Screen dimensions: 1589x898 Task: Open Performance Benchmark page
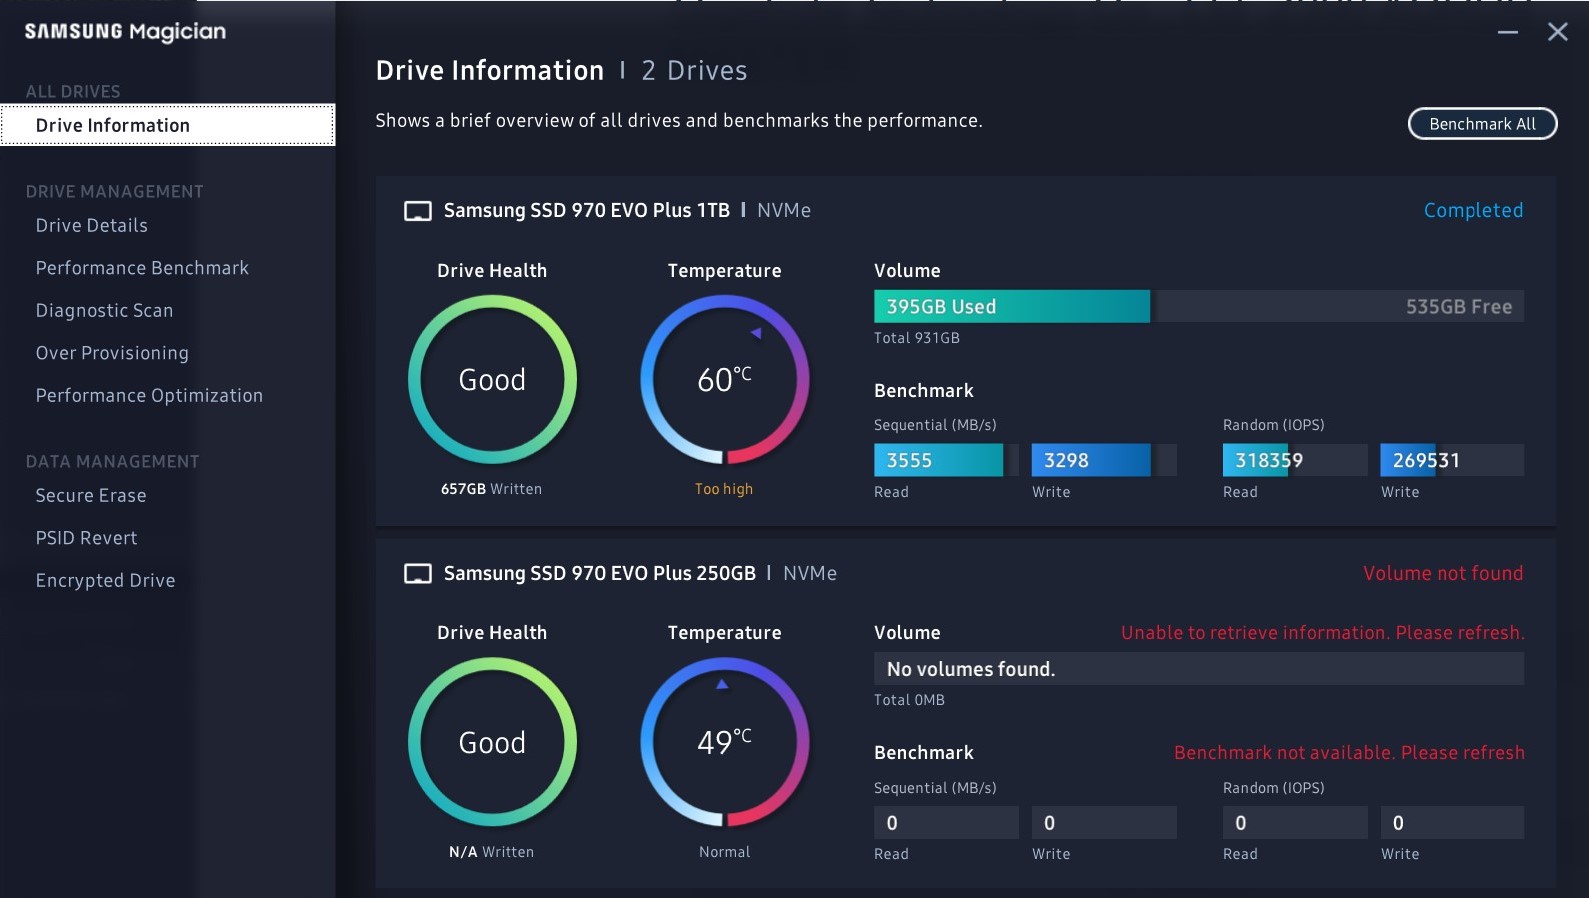pos(142,268)
